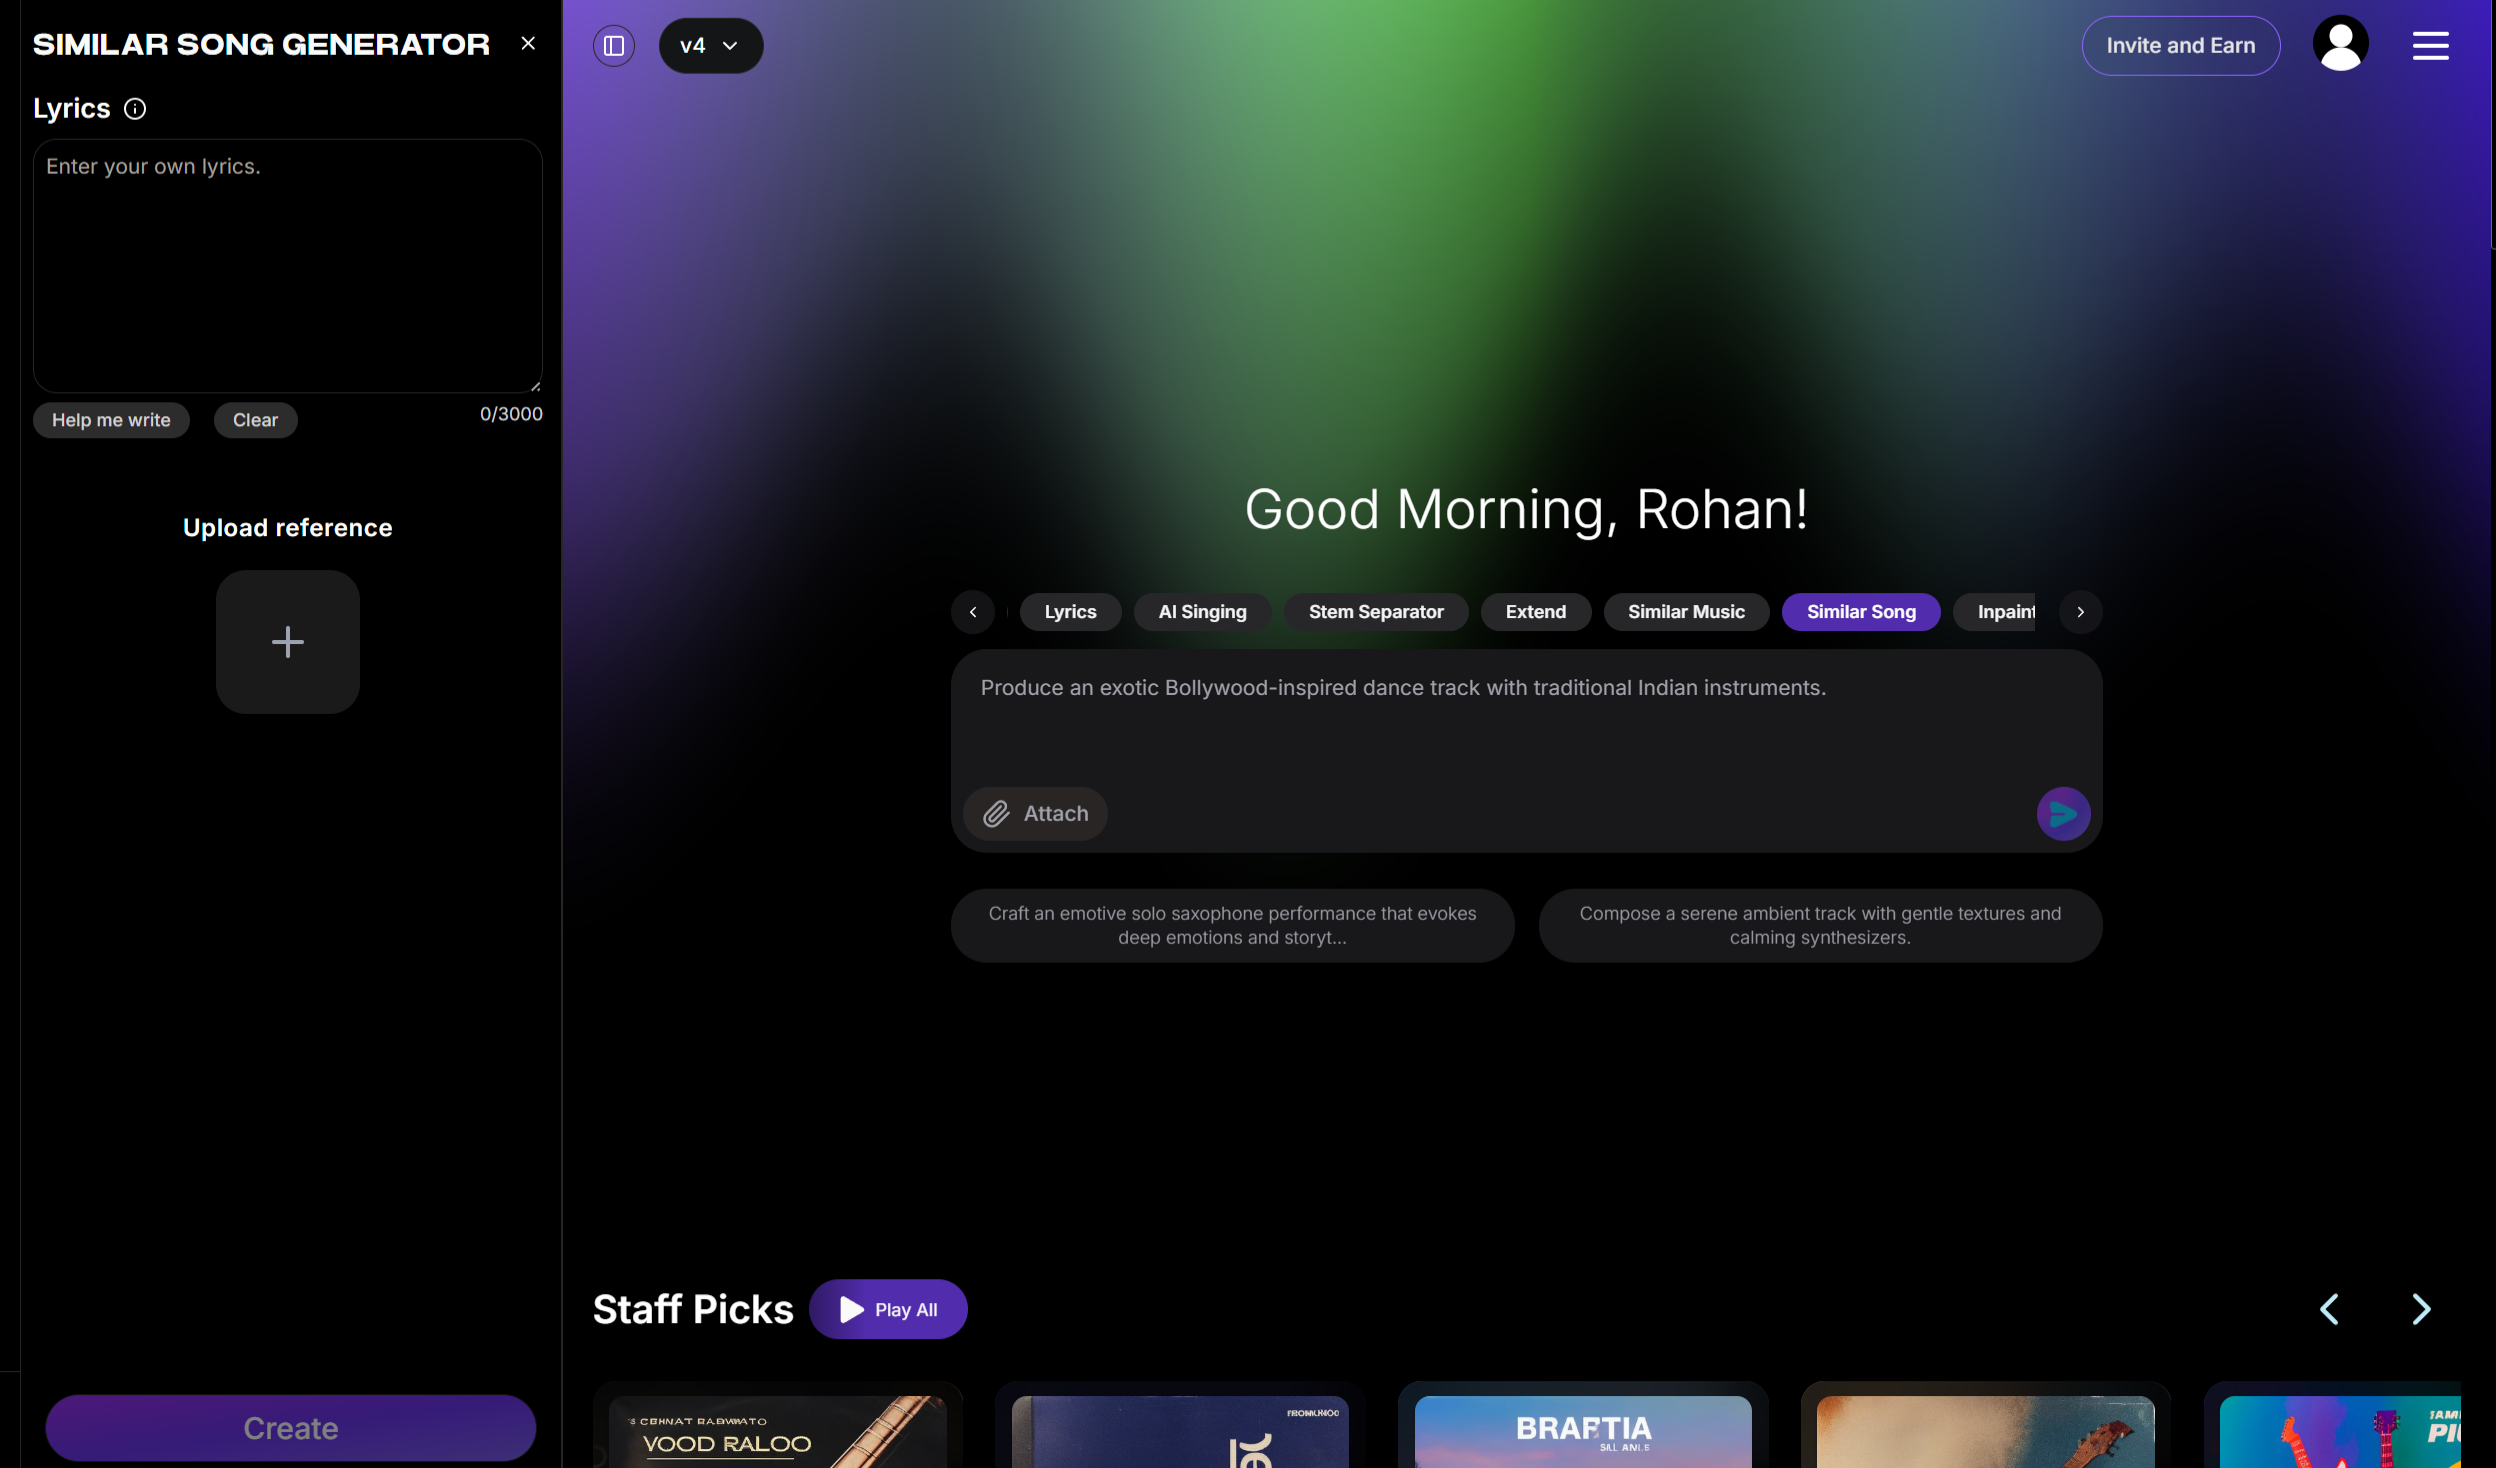Toggle the sidebar collapse icon
This screenshot has width=2496, height=1468.
(613, 45)
